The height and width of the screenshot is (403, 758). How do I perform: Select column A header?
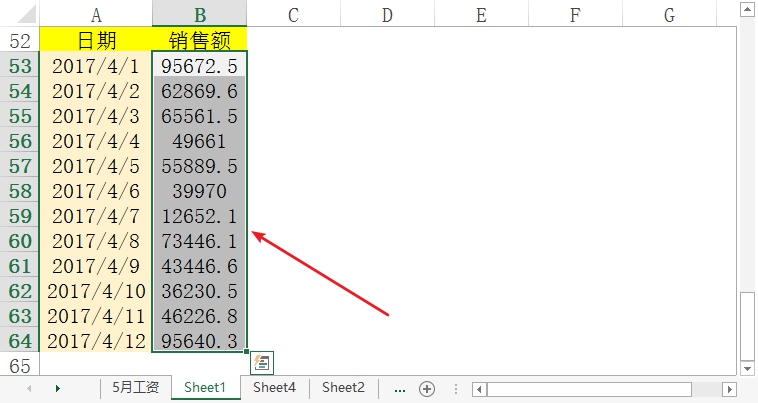tap(96, 14)
